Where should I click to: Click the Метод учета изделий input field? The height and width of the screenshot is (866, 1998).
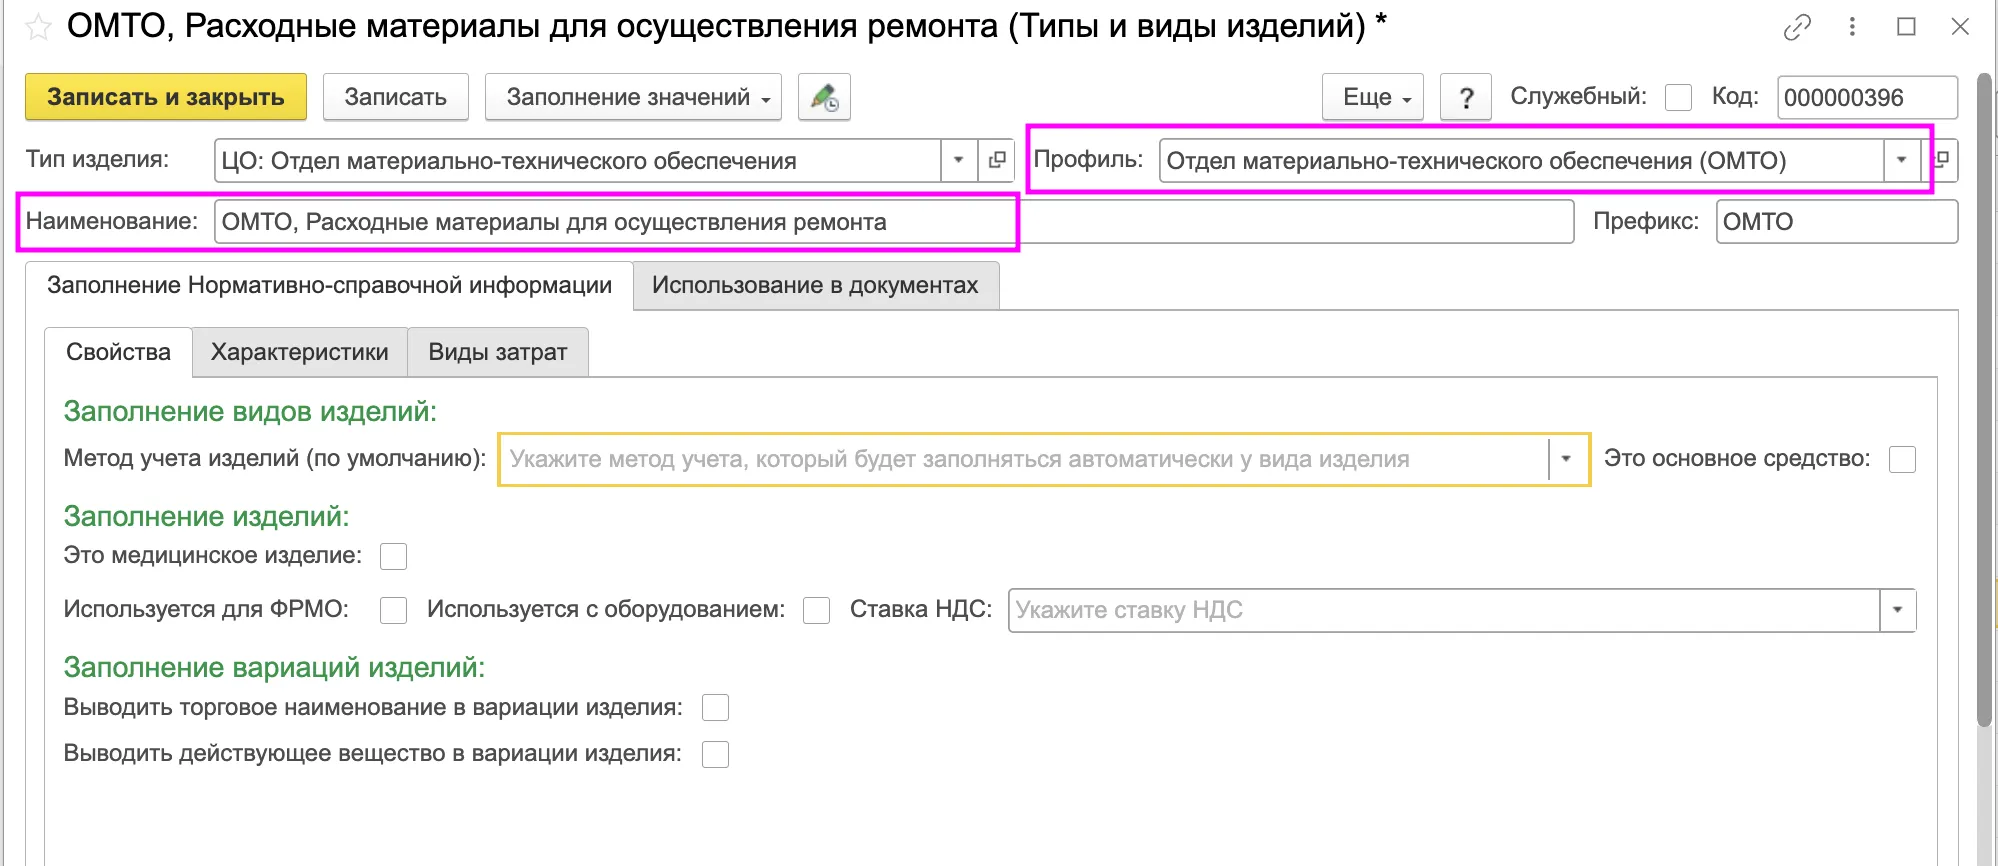click(x=1024, y=459)
